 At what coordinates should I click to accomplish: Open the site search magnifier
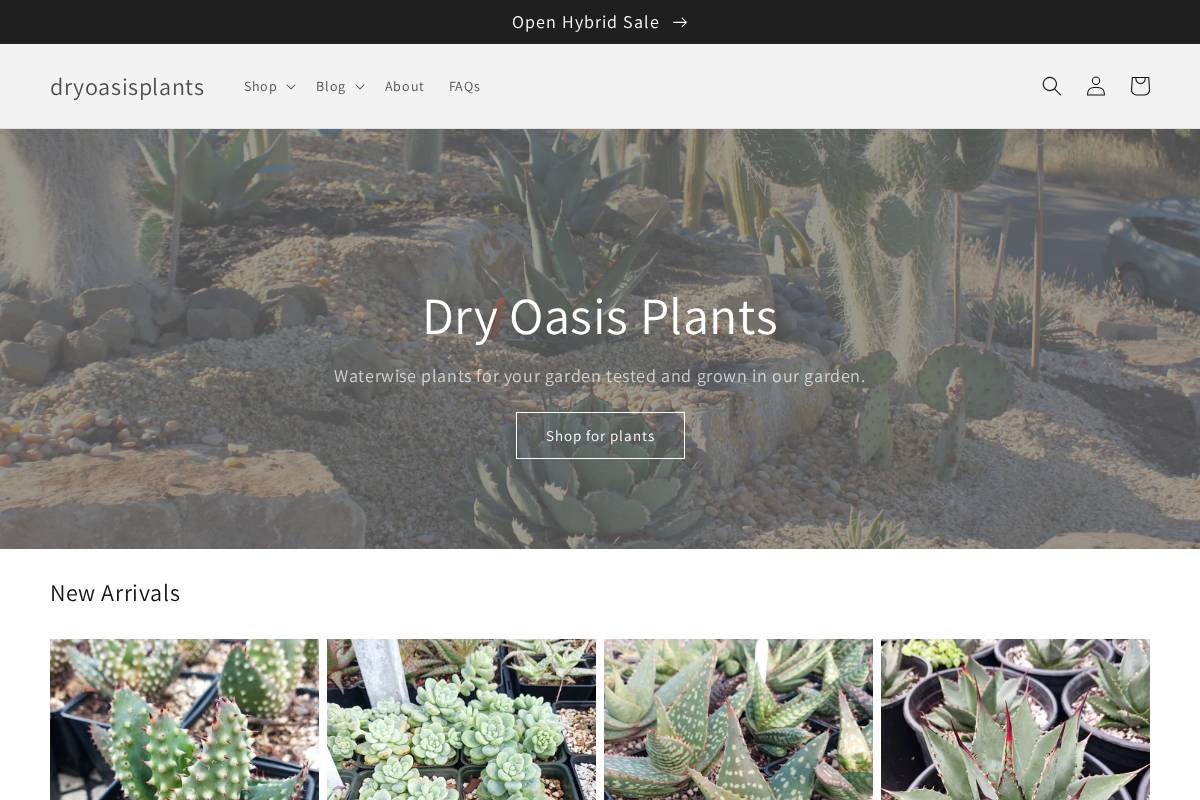click(1052, 86)
